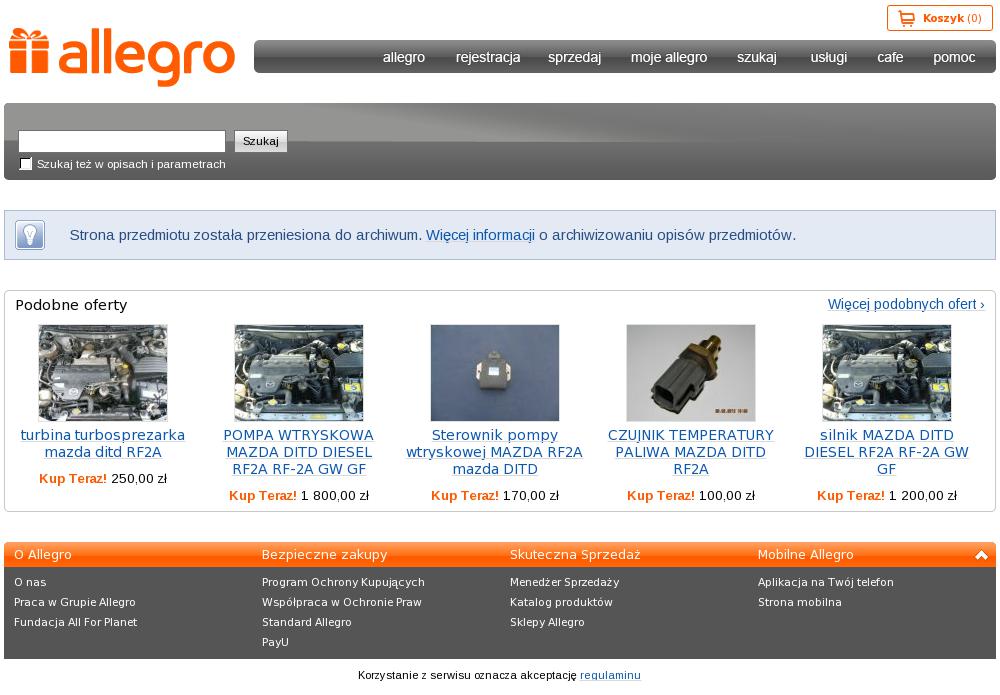Click the Szukaj search button
The width and height of the screenshot is (1000, 695).
[261, 141]
